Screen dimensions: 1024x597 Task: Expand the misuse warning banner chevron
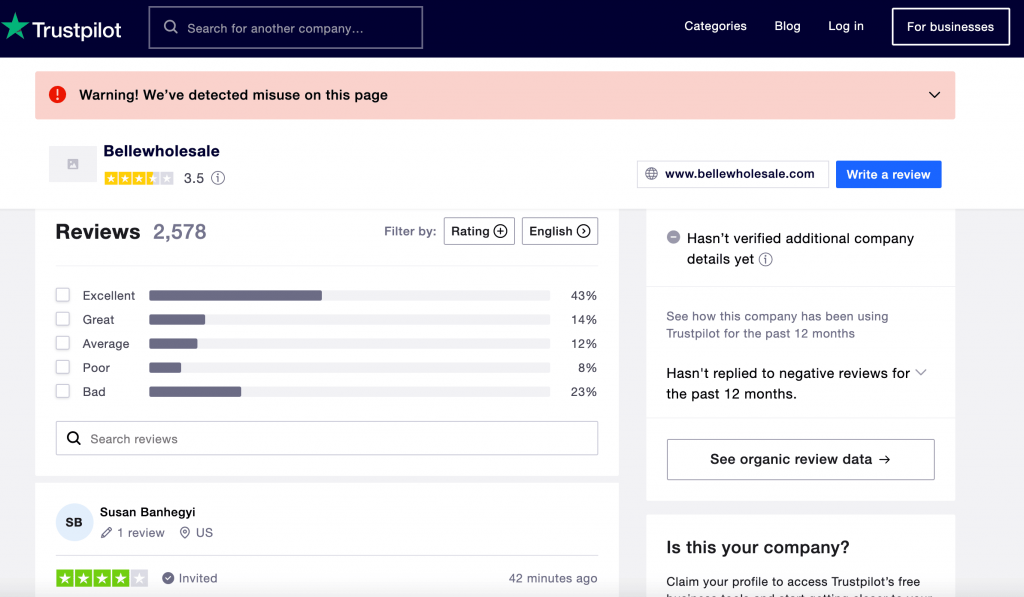934,95
